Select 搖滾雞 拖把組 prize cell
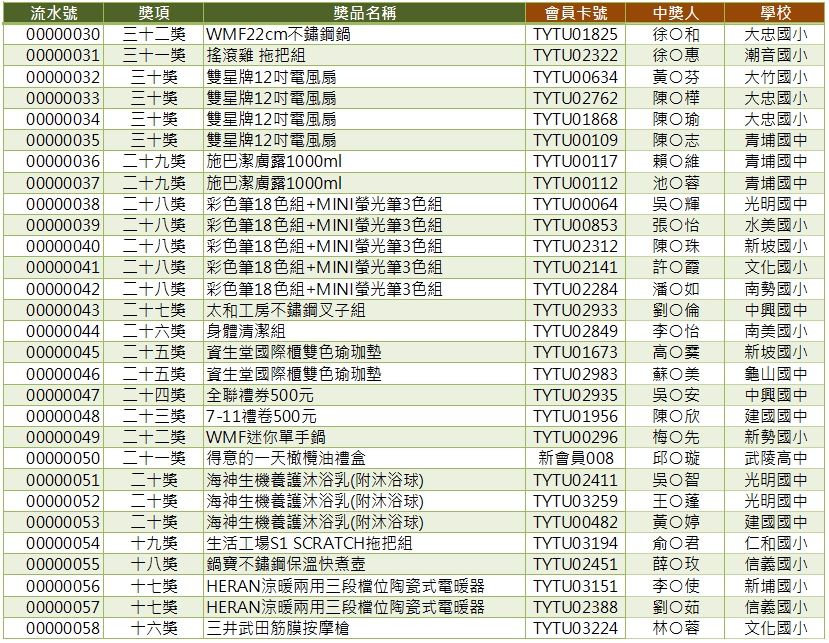The width and height of the screenshot is (829, 643). click(x=256, y=56)
